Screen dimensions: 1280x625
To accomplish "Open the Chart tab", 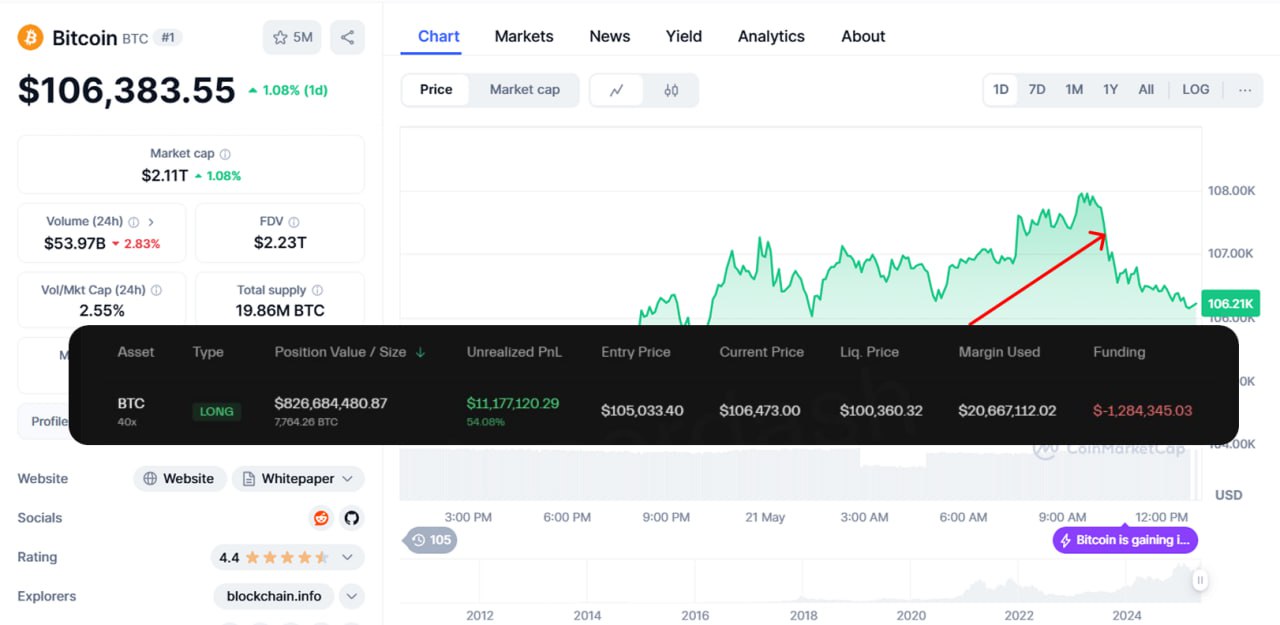I will pyautogui.click(x=439, y=36).
